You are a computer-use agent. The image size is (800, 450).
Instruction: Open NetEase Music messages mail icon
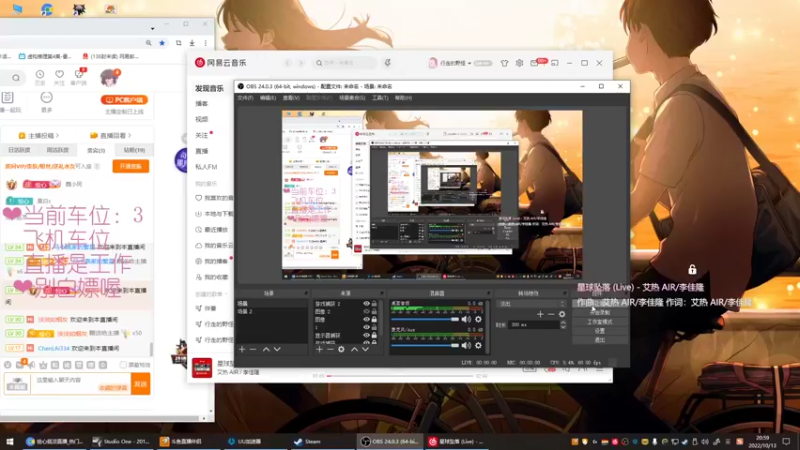tap(534, 63)
